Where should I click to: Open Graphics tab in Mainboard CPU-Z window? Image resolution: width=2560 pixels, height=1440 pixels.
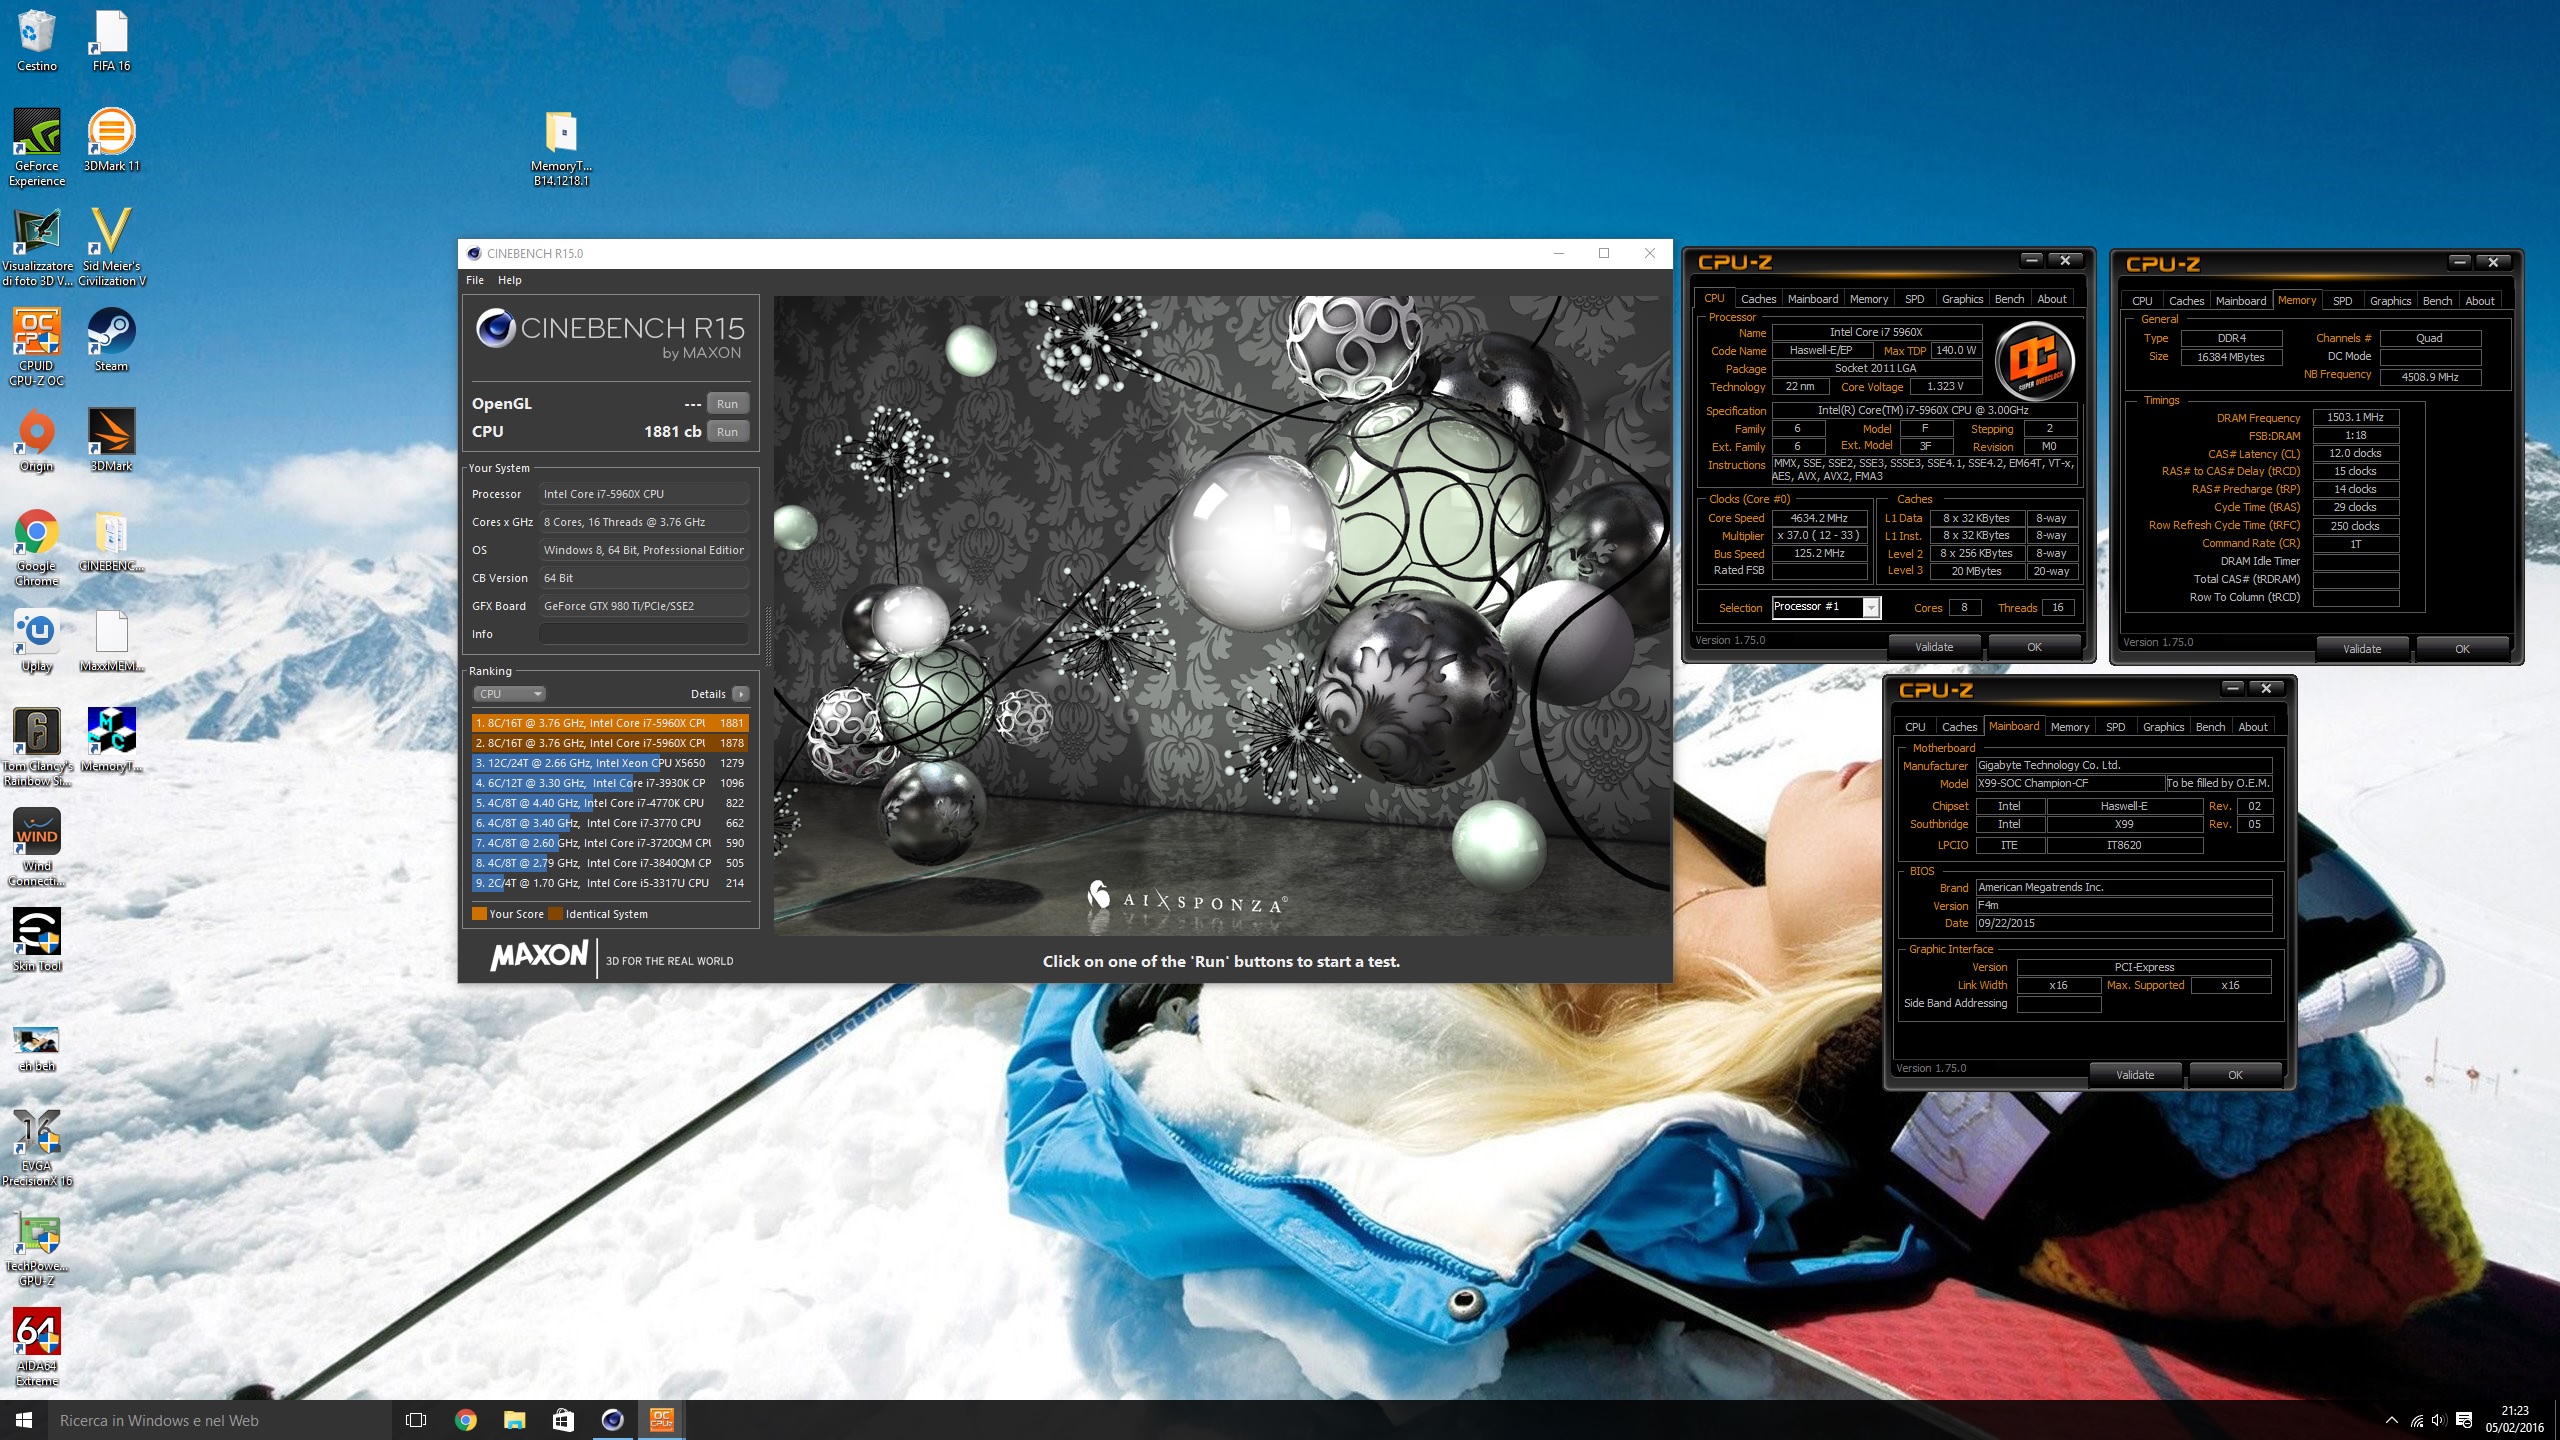[x=2163, y=727]
